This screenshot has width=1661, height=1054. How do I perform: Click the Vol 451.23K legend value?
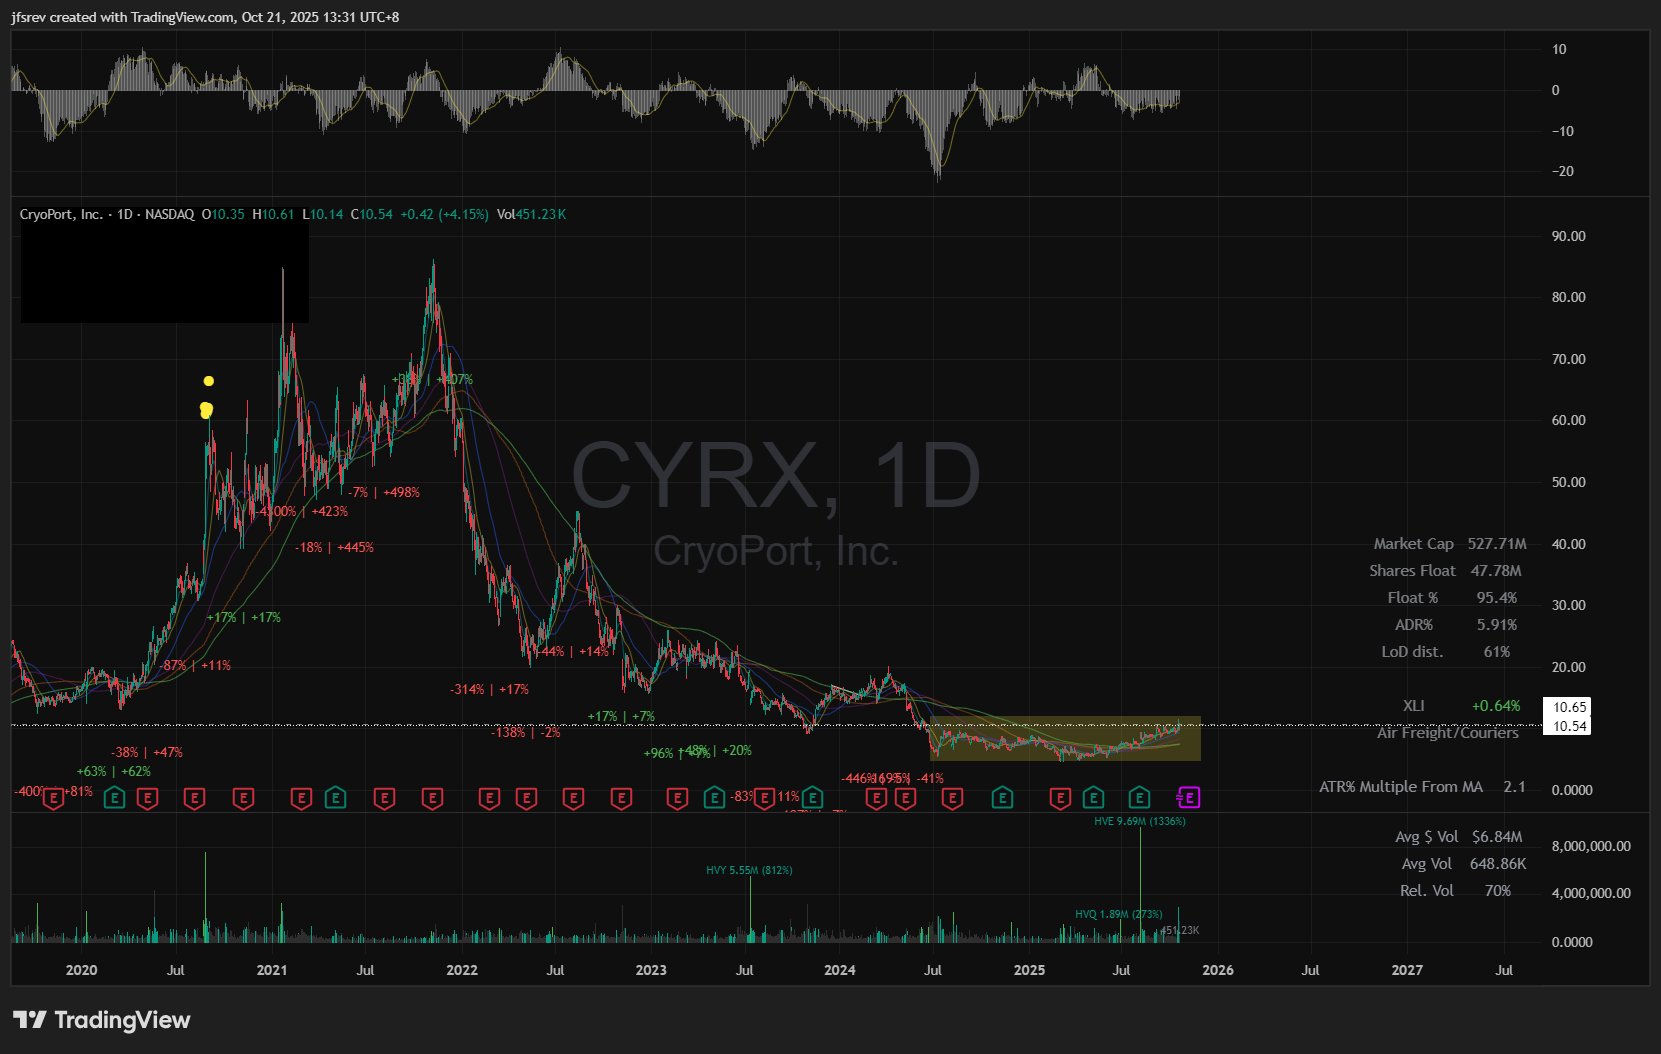click(531, 214)
